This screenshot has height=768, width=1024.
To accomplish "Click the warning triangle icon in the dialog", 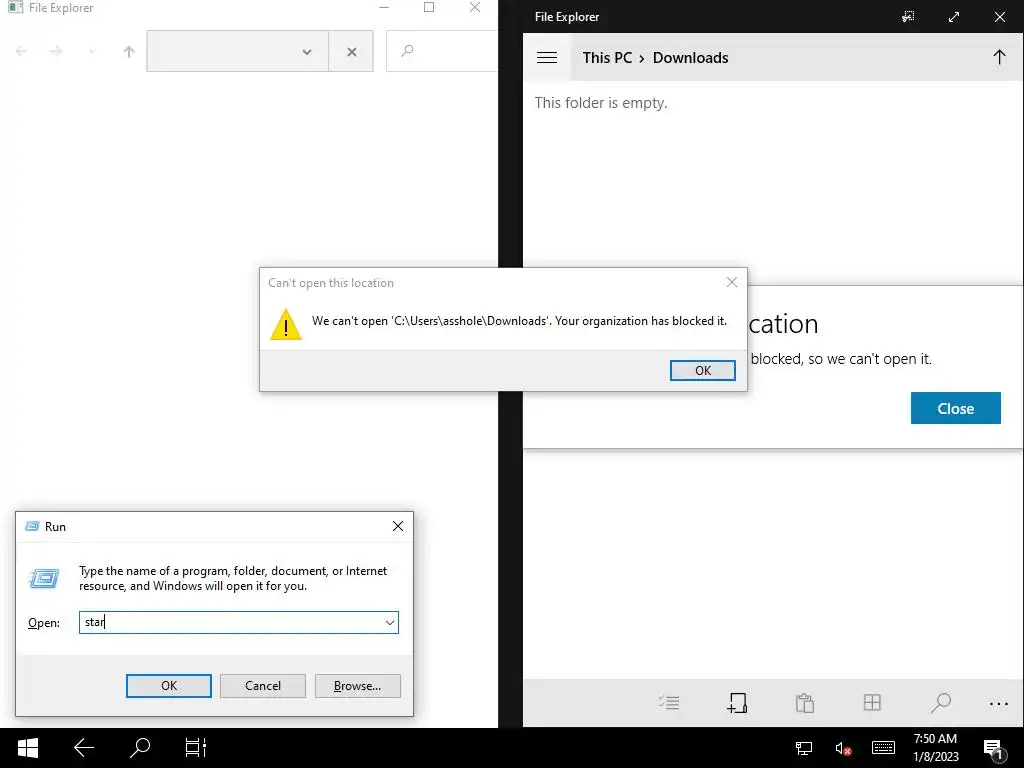I will pyautogui.click(x=285, y=325).
